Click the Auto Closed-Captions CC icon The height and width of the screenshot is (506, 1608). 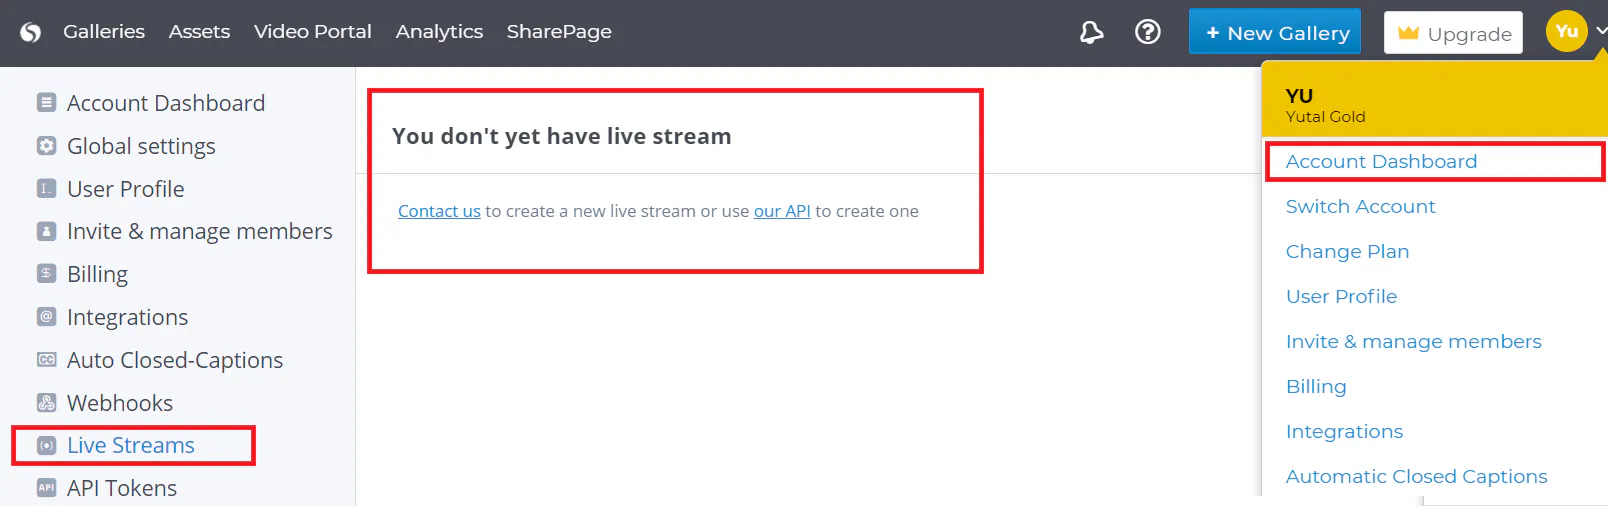[46, 359]
